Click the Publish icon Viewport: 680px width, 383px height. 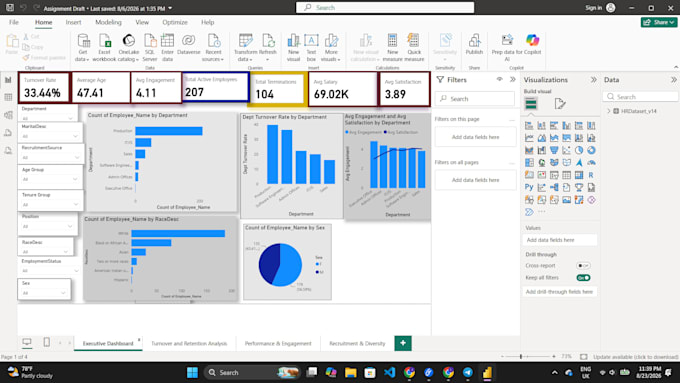[x=474, y=44]
